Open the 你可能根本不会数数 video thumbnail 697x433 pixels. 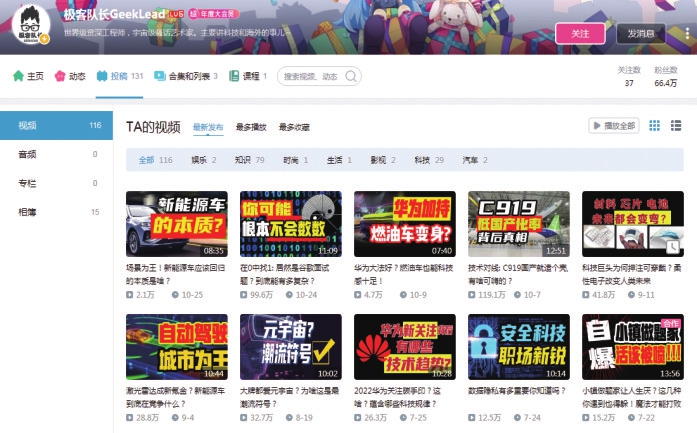point(291,224)
